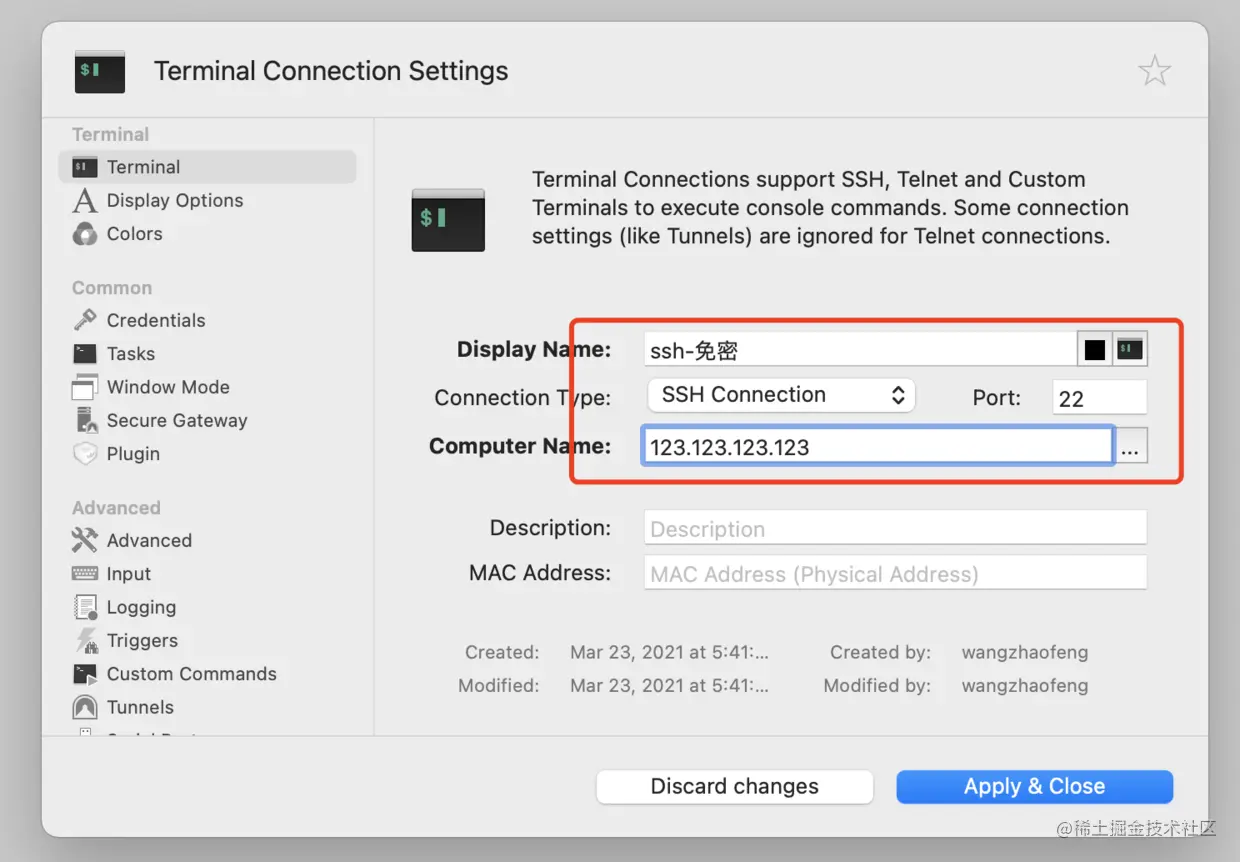The width and height of the screenshot is (1240, 862).
Task: Click the Apply & Close button
Action: [x=1034, y=787]
